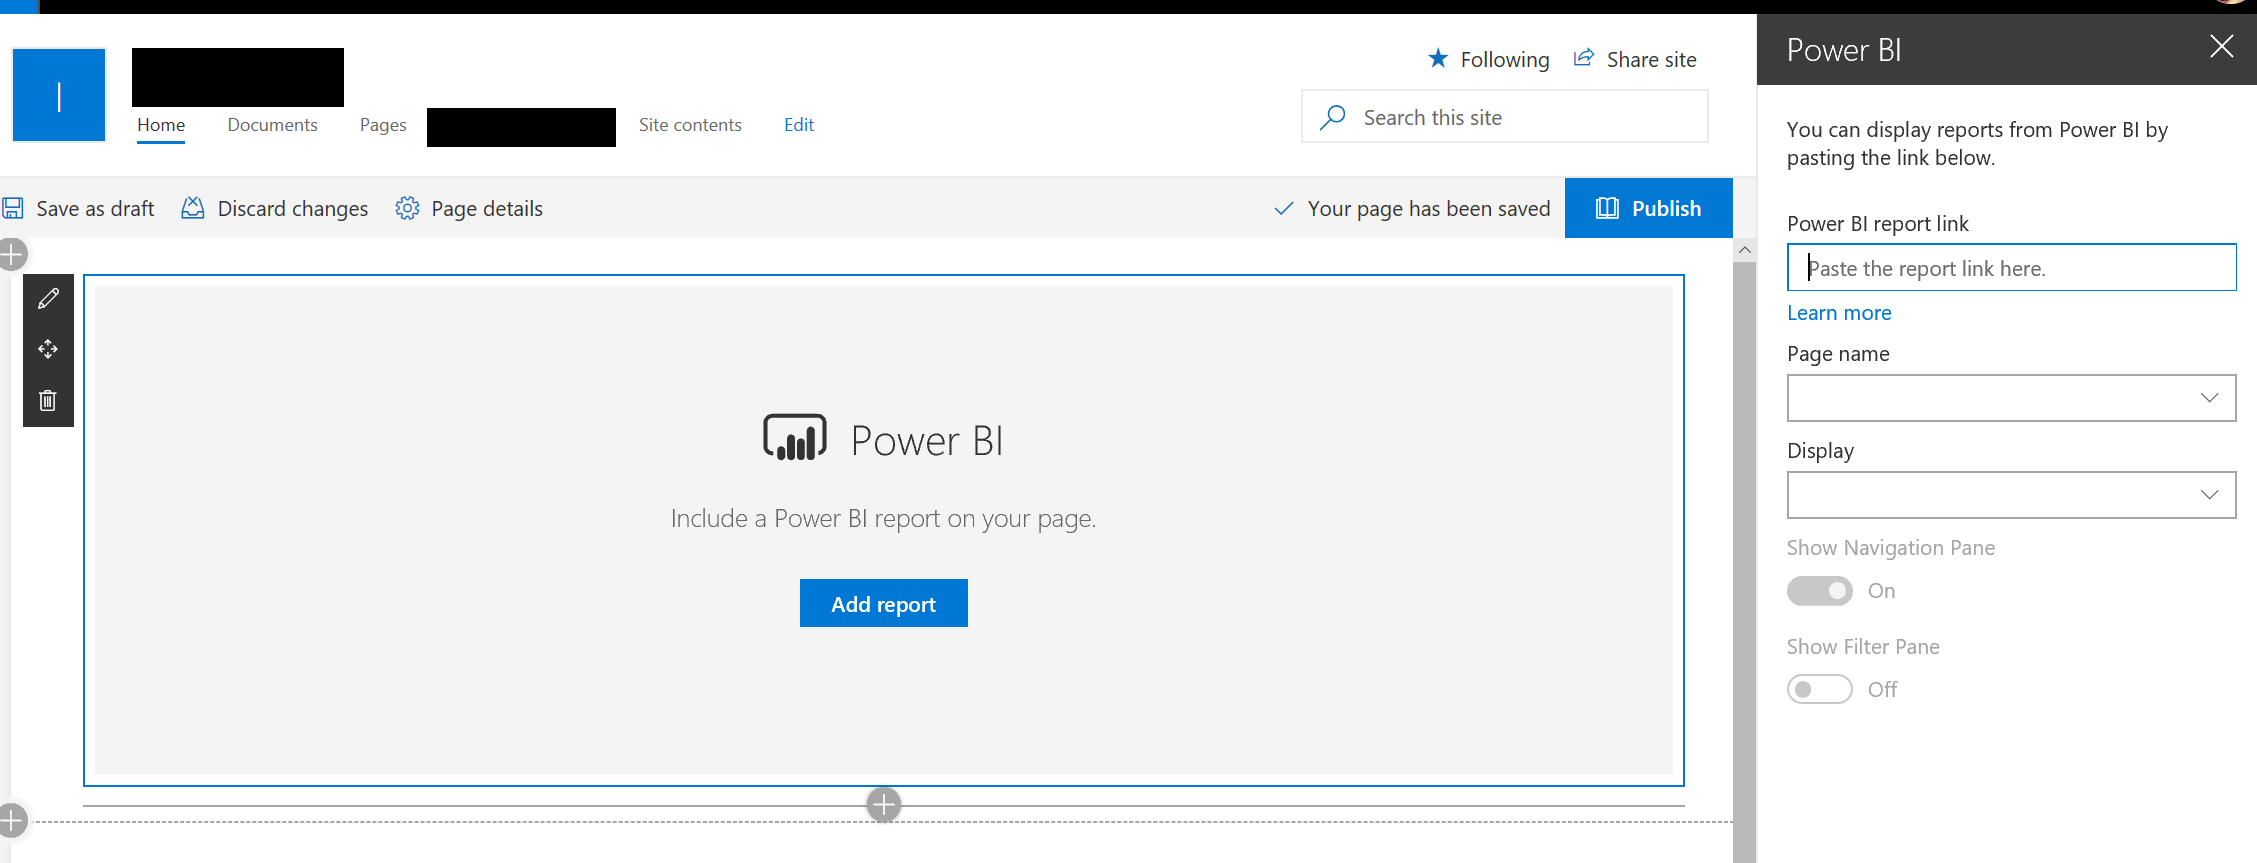Click 'Include a Power BI report' text

coord(884,518)
